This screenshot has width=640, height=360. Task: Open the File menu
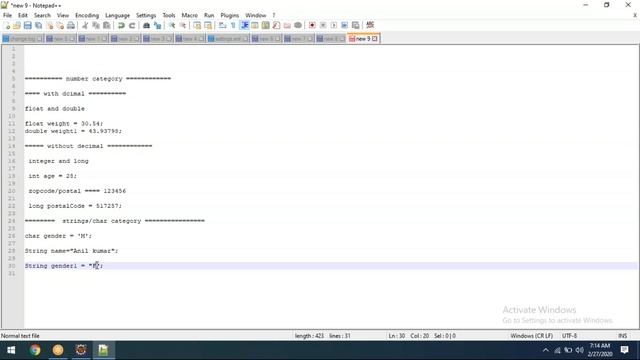pos(7,15)
